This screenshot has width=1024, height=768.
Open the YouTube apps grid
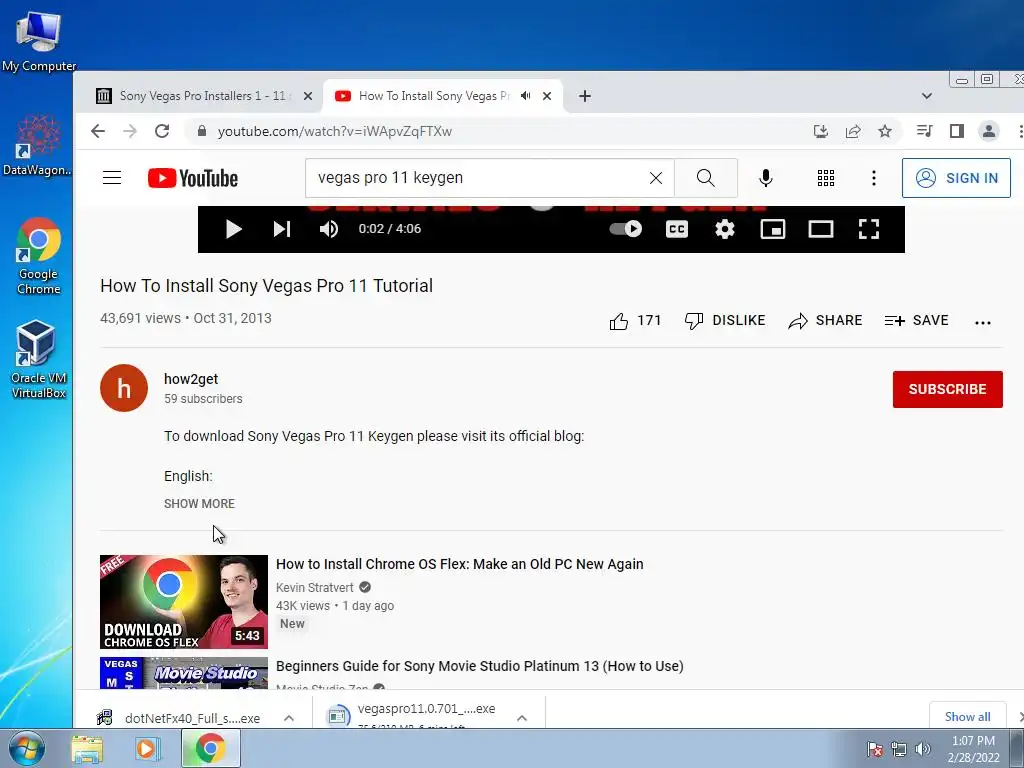click(x=825, y=178)
